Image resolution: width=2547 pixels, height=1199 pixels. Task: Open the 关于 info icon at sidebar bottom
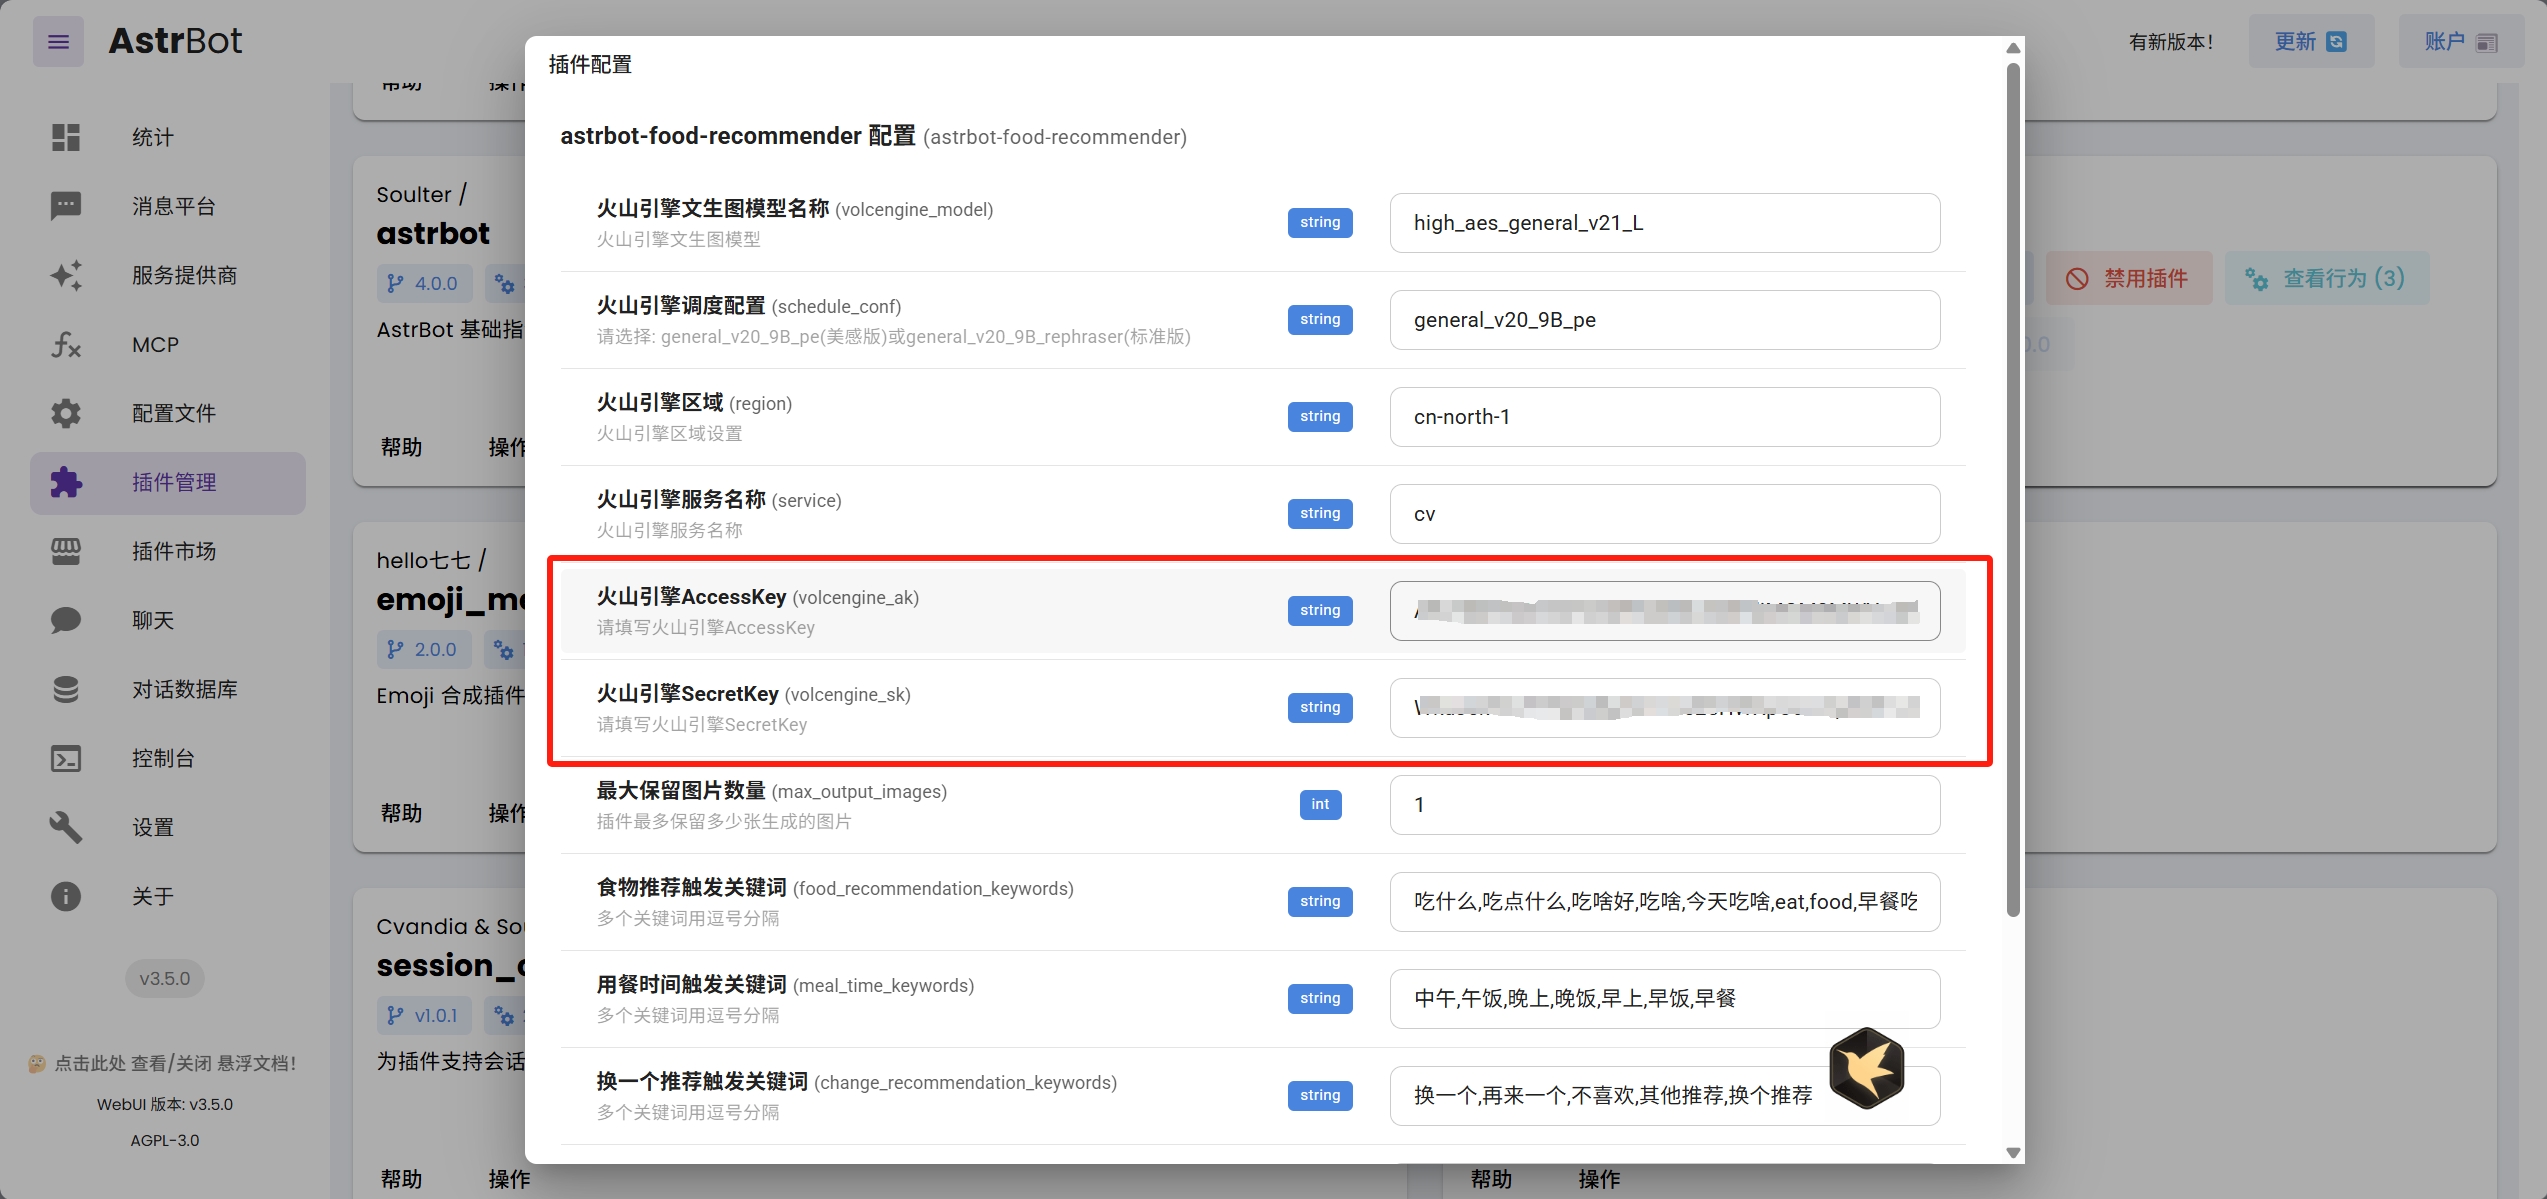pyautogui.click(x=65, y=896)
